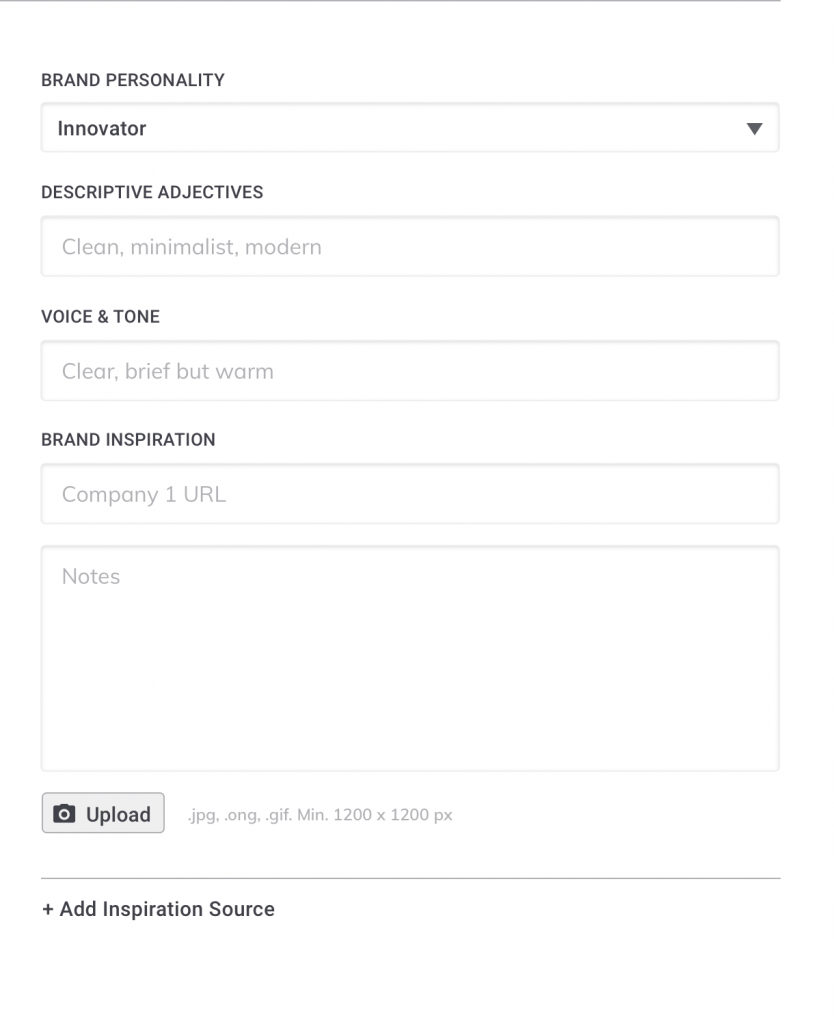Image resolution: width=834 pixels, height=1024 pixels.
Task: Focus the Company 1 URL field
Action: click(x=410, y=494)
